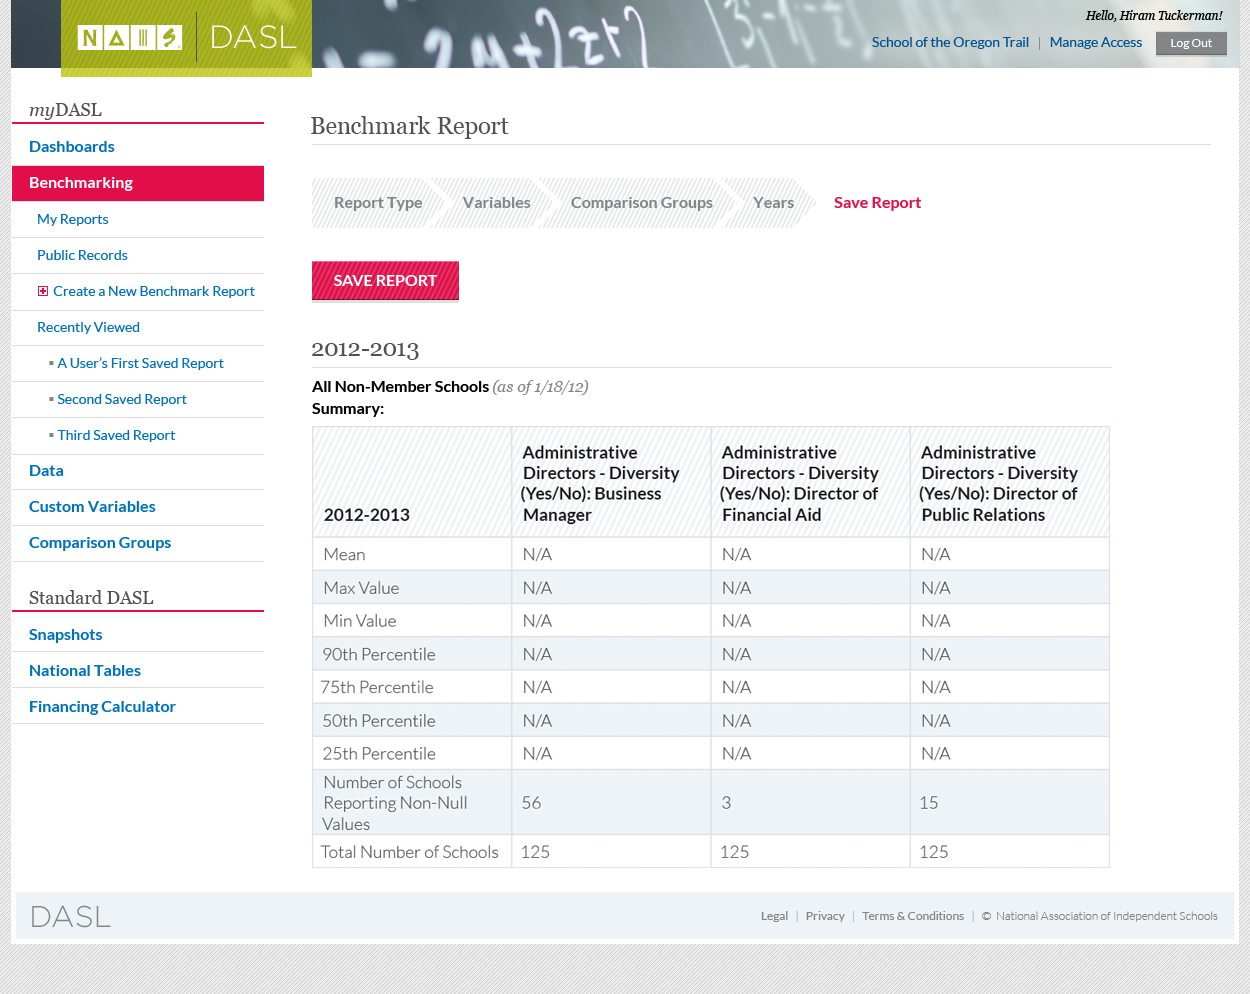Click the NAIS DASL logo
The height and width of the screenshot is (994, 1250).
pyautogui.click(x=187, y=38)
